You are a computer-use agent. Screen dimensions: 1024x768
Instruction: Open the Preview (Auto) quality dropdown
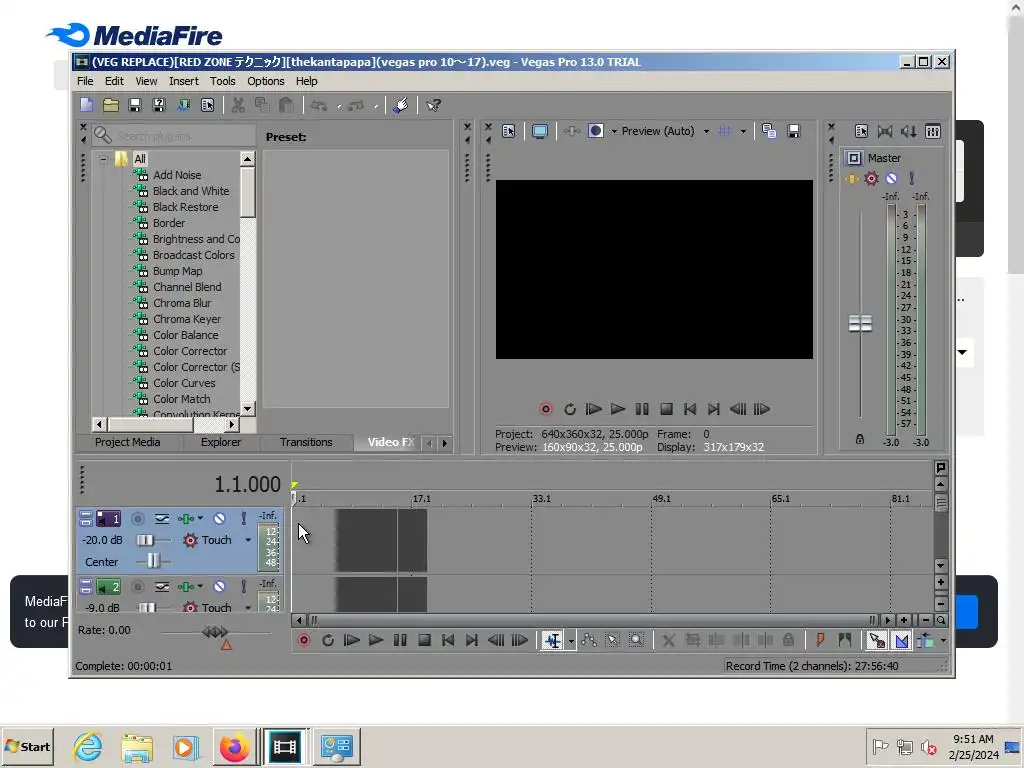coord(706,132)
